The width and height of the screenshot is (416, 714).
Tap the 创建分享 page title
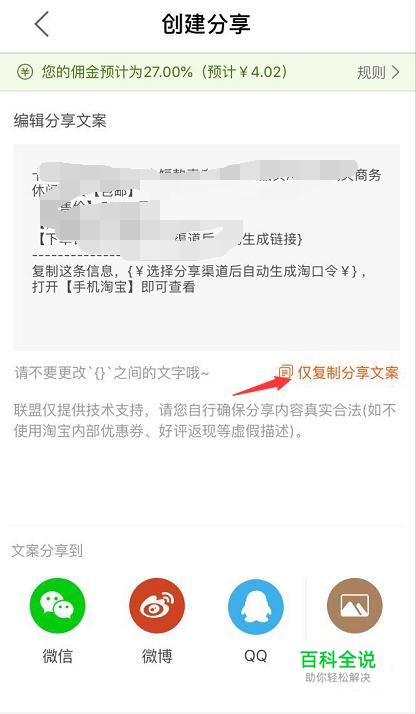(x=206, y=24)
